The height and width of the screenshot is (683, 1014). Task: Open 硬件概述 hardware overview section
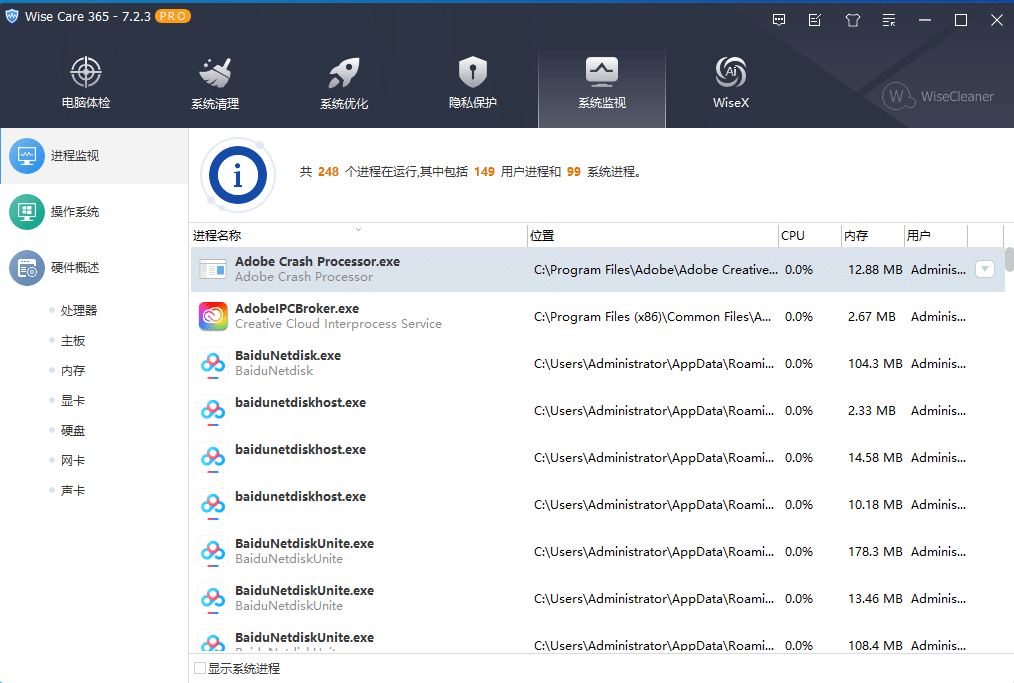pyautogui.click(x=74, y=268)
